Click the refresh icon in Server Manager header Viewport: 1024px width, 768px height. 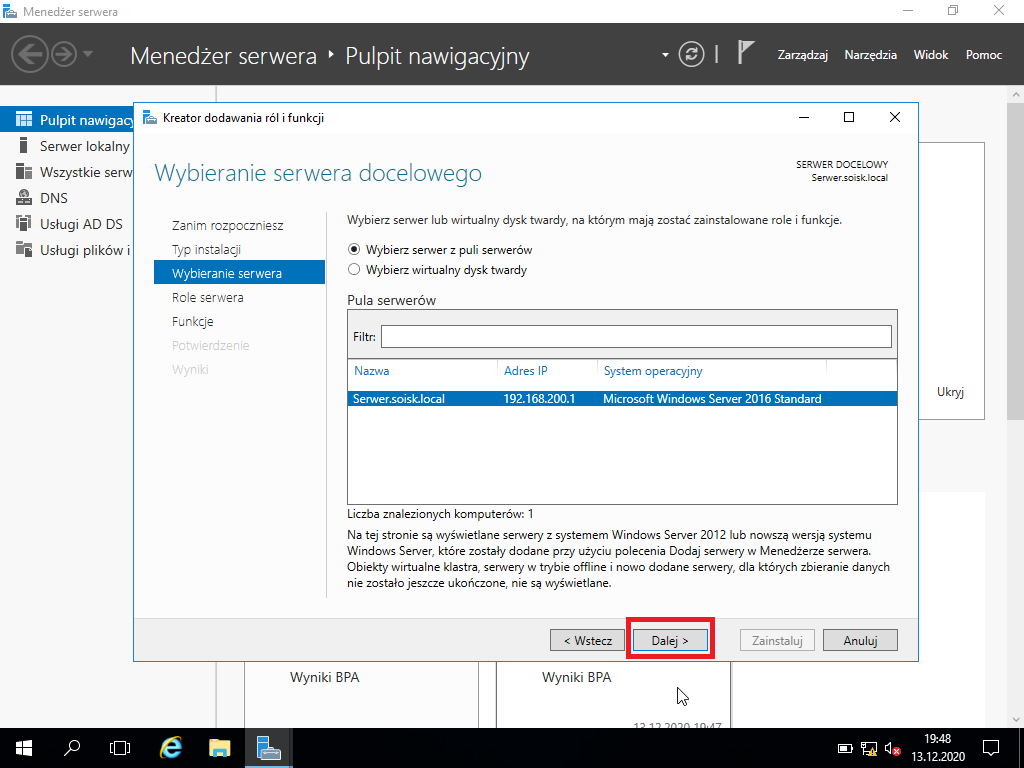691,54
